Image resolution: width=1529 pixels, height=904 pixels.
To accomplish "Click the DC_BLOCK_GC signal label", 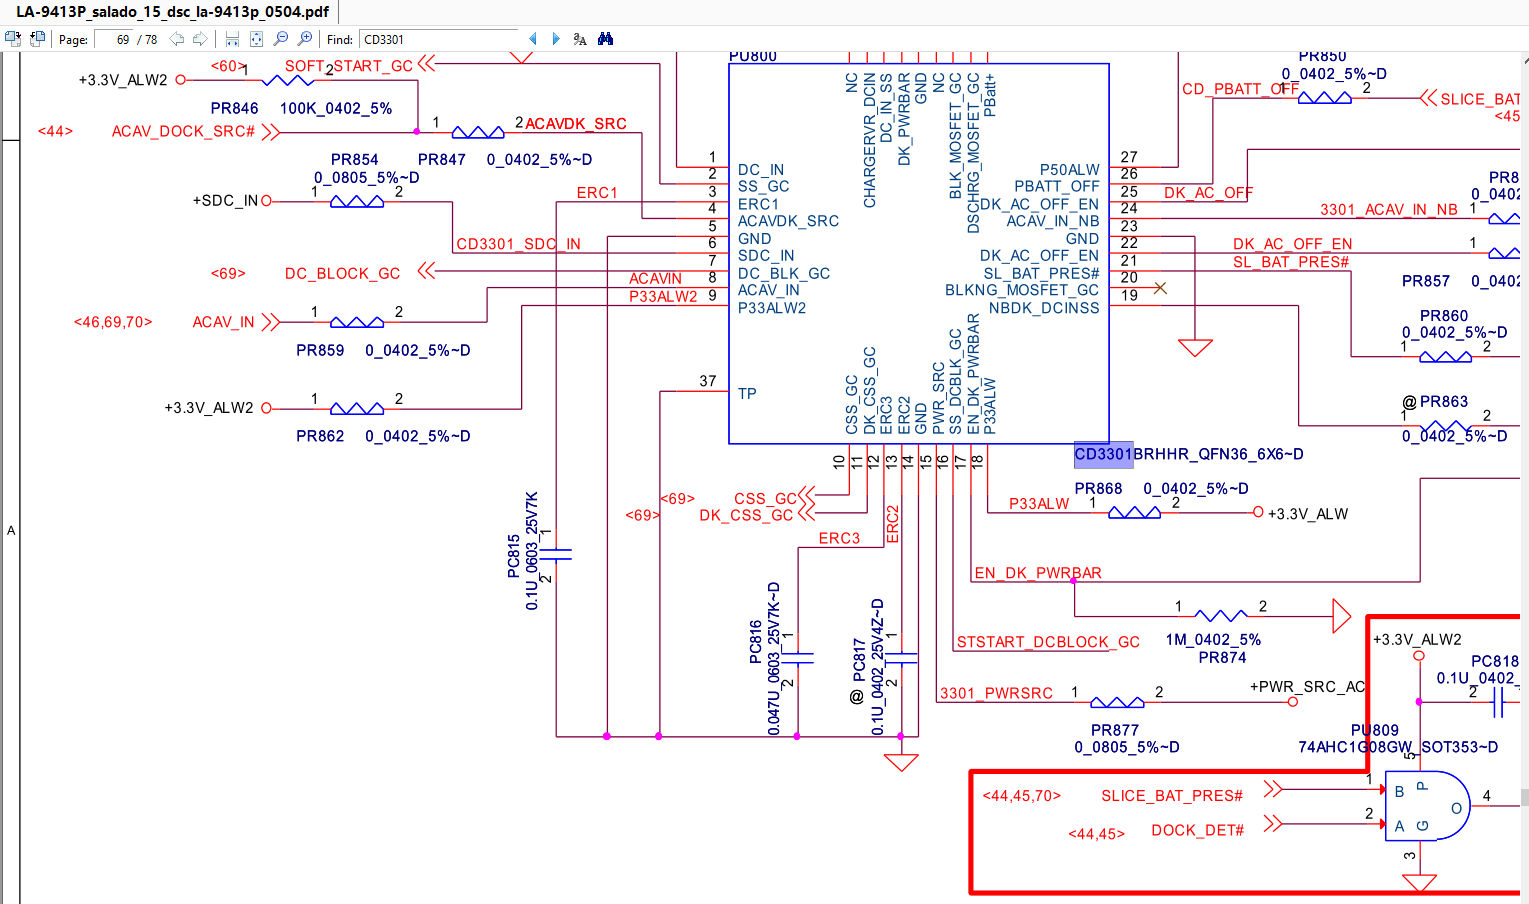I will click(342, 273).
